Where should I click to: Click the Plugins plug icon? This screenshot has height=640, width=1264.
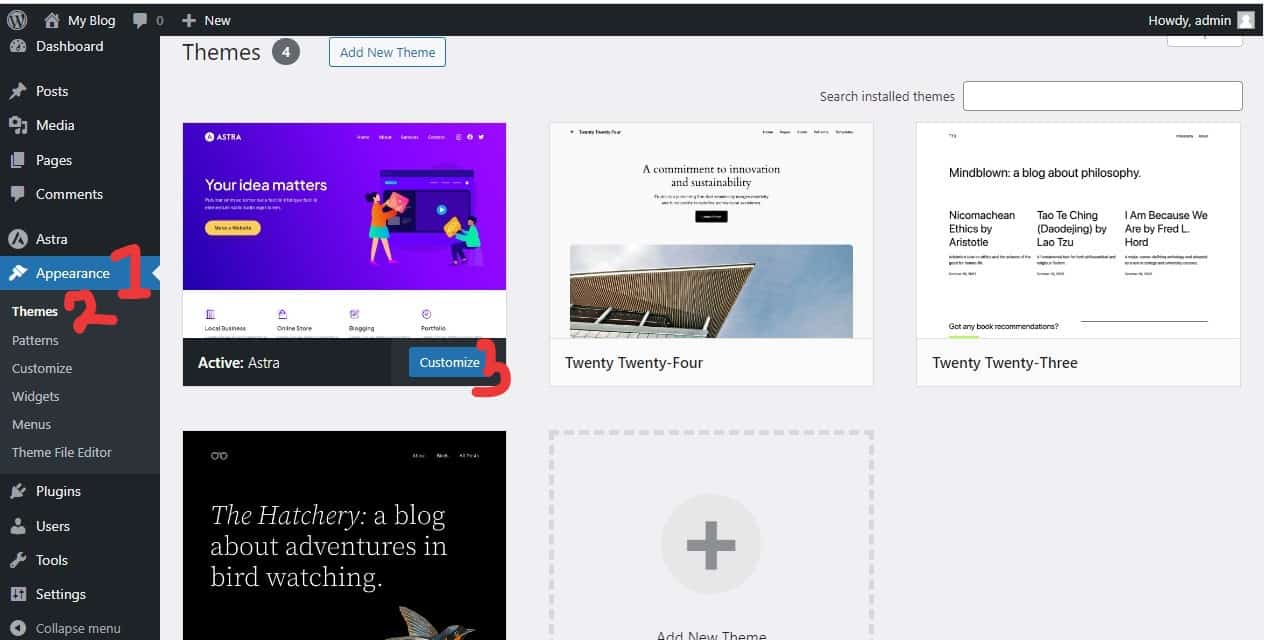click(18, 491)
